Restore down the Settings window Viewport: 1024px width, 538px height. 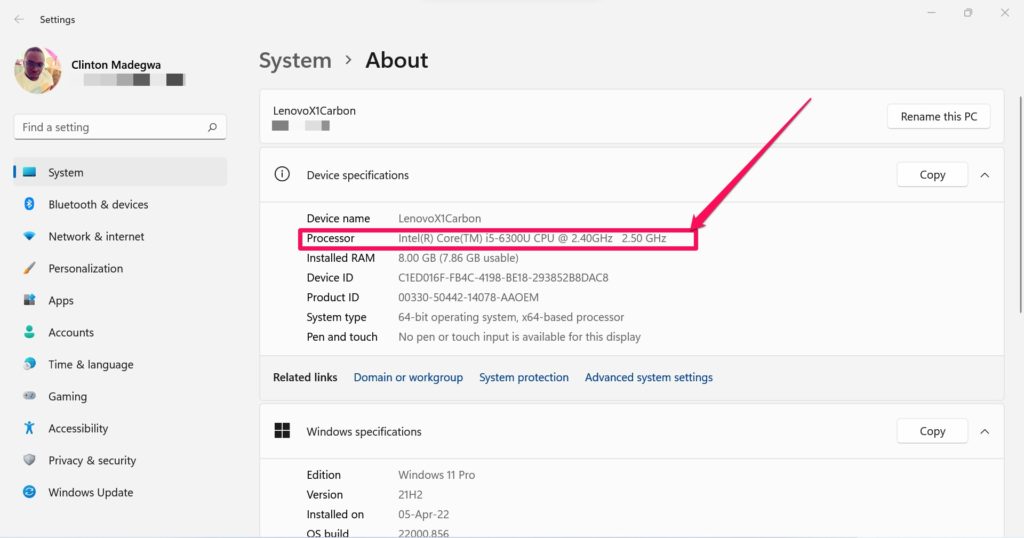(968, 13)
